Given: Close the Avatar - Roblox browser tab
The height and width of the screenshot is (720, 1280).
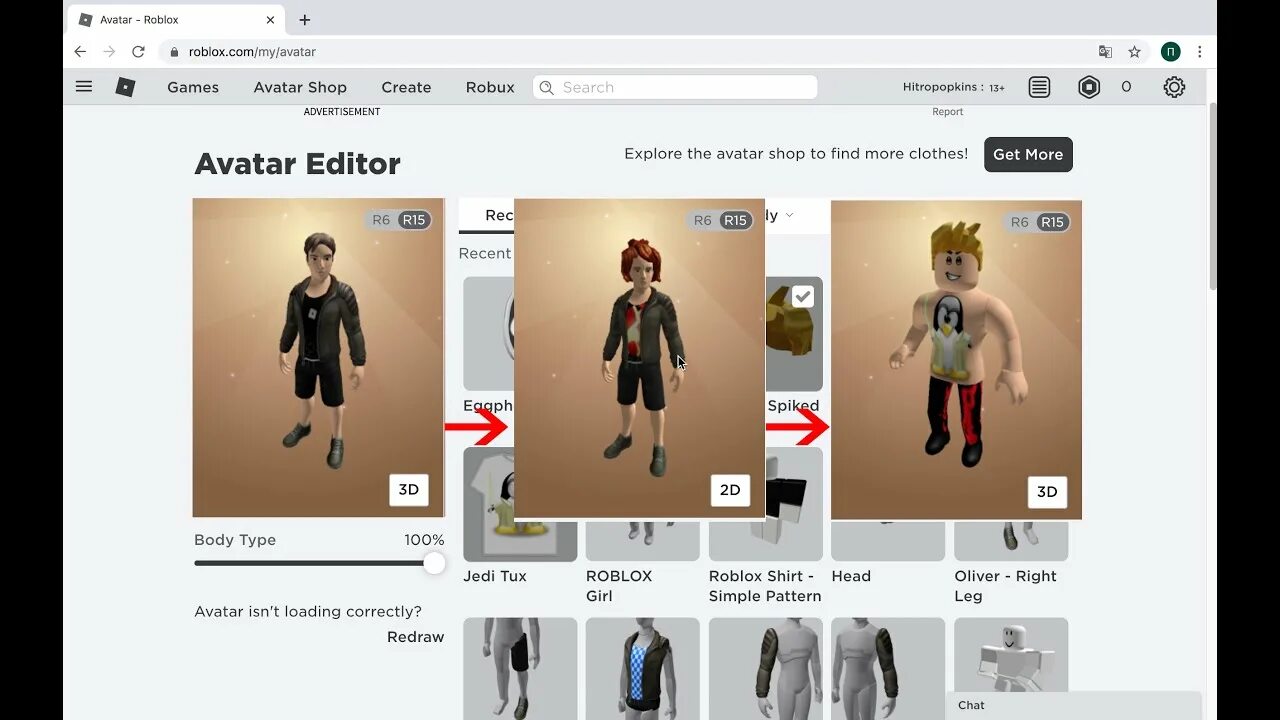Looking at the screenshot, I should (270, 20).
